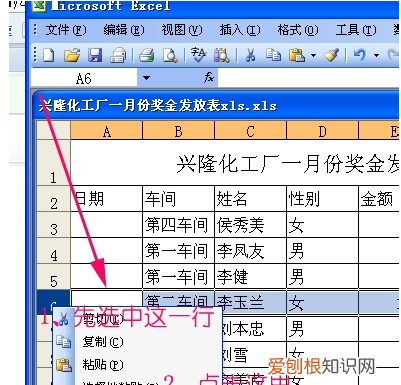Open the 插入(I) menu
401x385 pixels.
pos(240,30)
